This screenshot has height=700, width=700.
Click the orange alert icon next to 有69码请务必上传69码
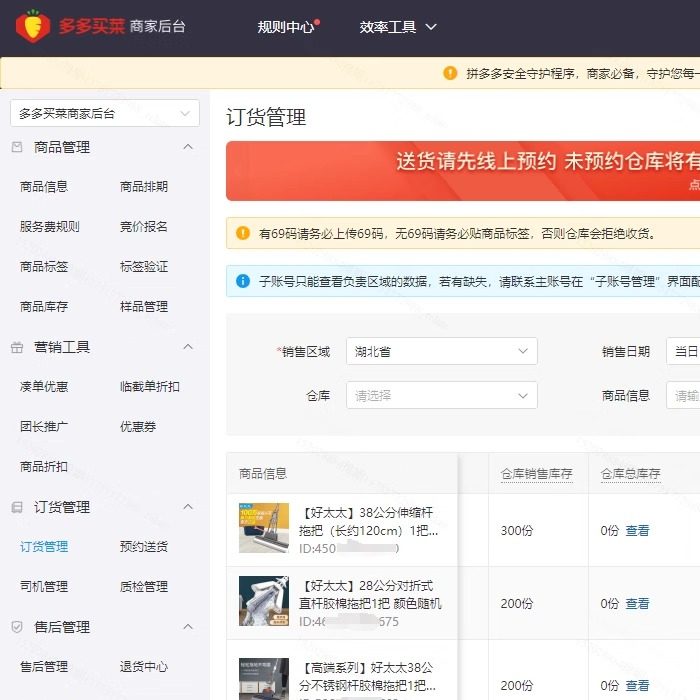[243, 233]
